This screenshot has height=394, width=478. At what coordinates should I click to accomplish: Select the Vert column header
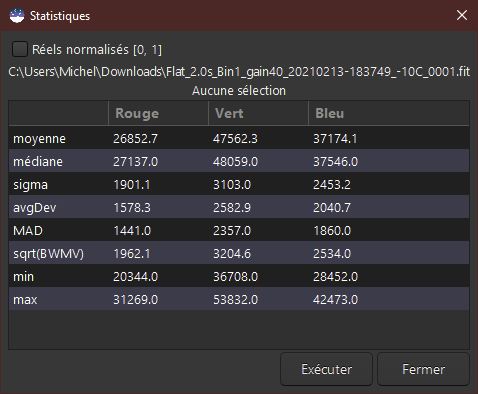tap(258, 113)
